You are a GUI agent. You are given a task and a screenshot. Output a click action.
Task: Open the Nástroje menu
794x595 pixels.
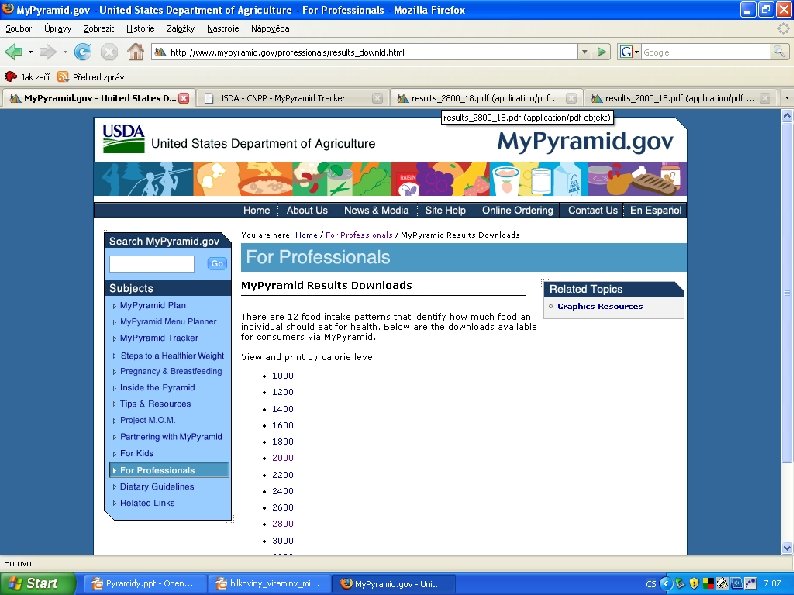[223, 29]
